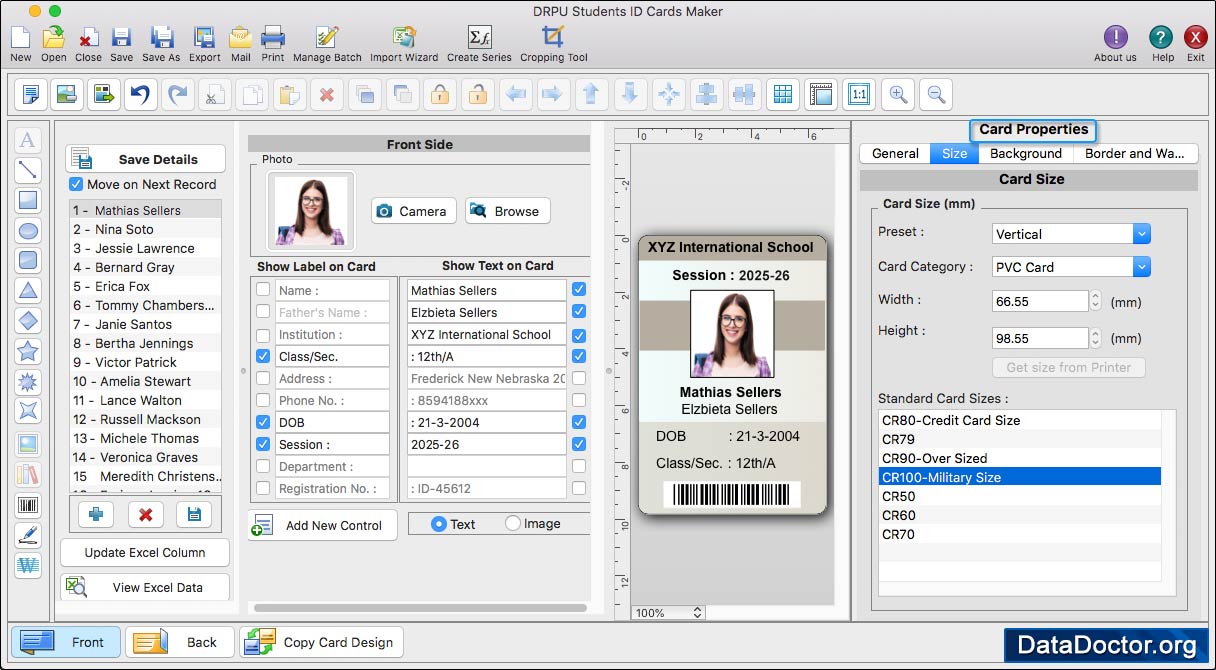
Task: Select the Text tool in left sidebar
Action: tap(28, 140)
